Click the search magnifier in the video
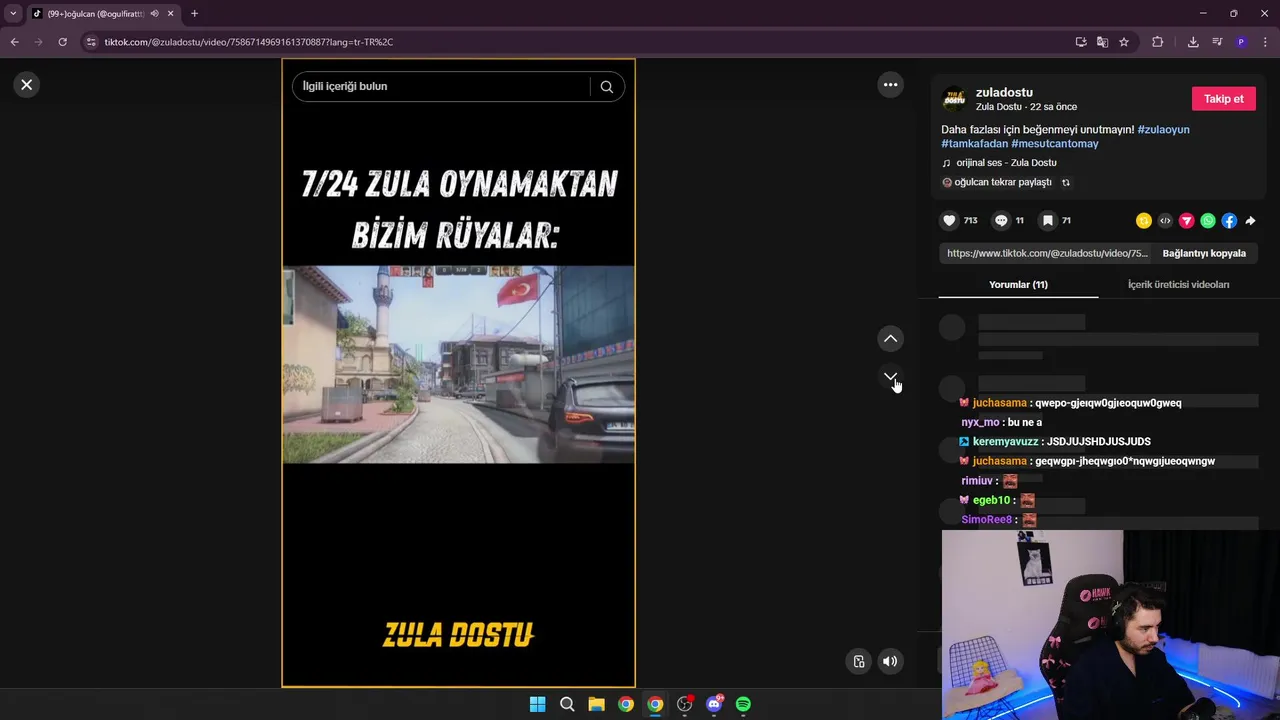Image resolution: width=1280 pixels, height=720 pixels. coord(606,87)
